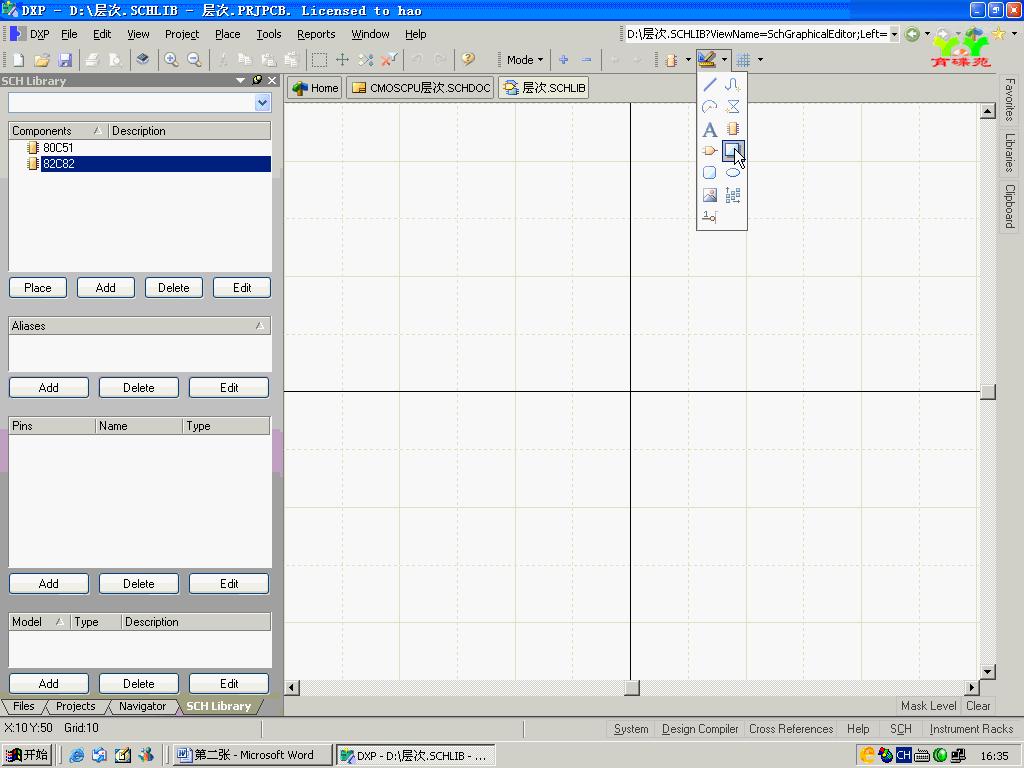
Task: Select the Place Graphic Image tool
Action: click(x=710, y=195)
